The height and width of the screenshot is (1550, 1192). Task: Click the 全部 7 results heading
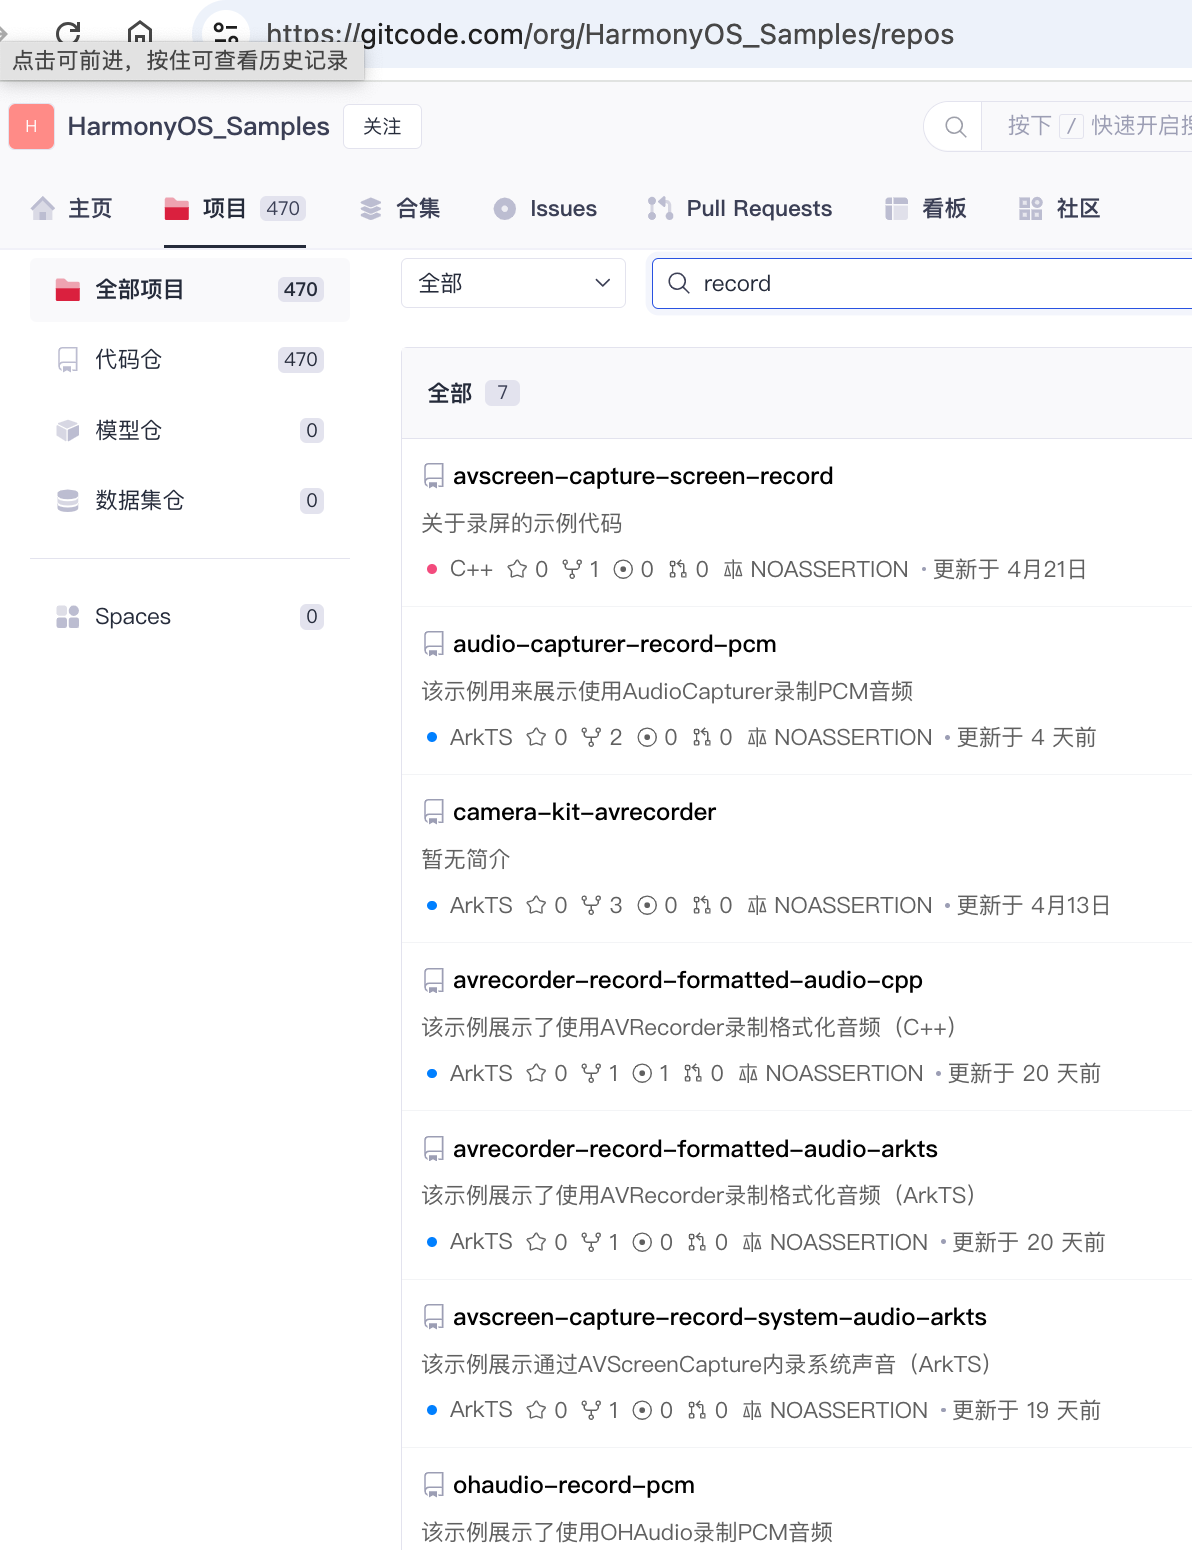click(473, 393)
